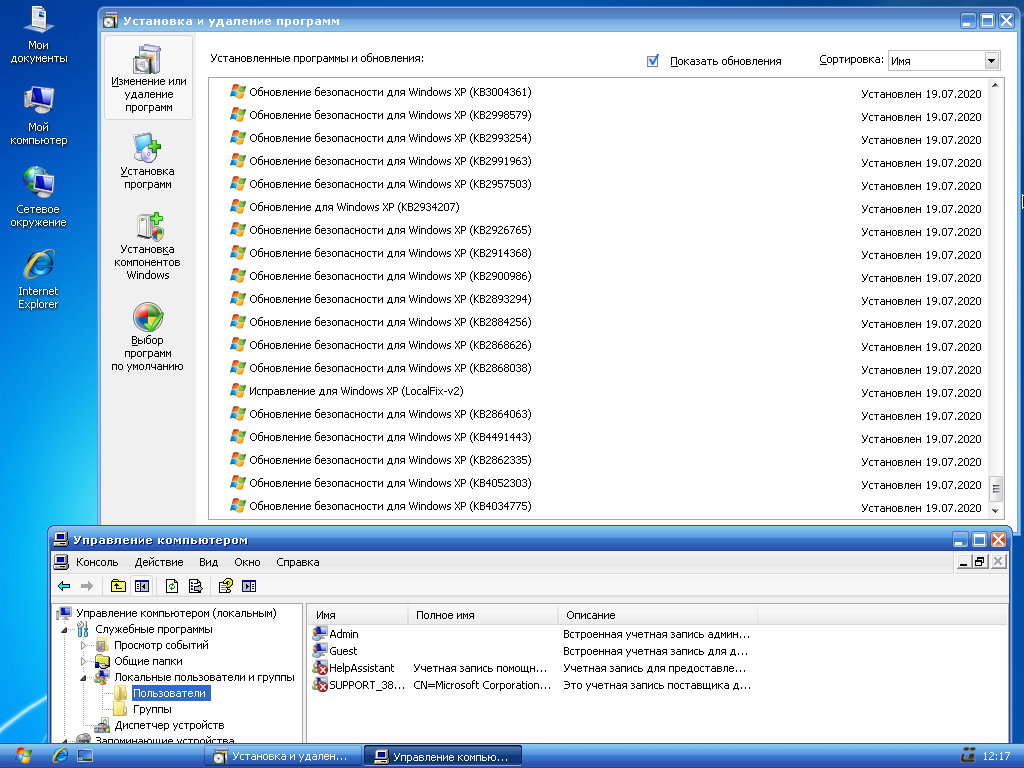The height and width of the screenshot is (768, 1024).
Task: Click the scroll-down arrow of the programs list
Action: (995, 511)
